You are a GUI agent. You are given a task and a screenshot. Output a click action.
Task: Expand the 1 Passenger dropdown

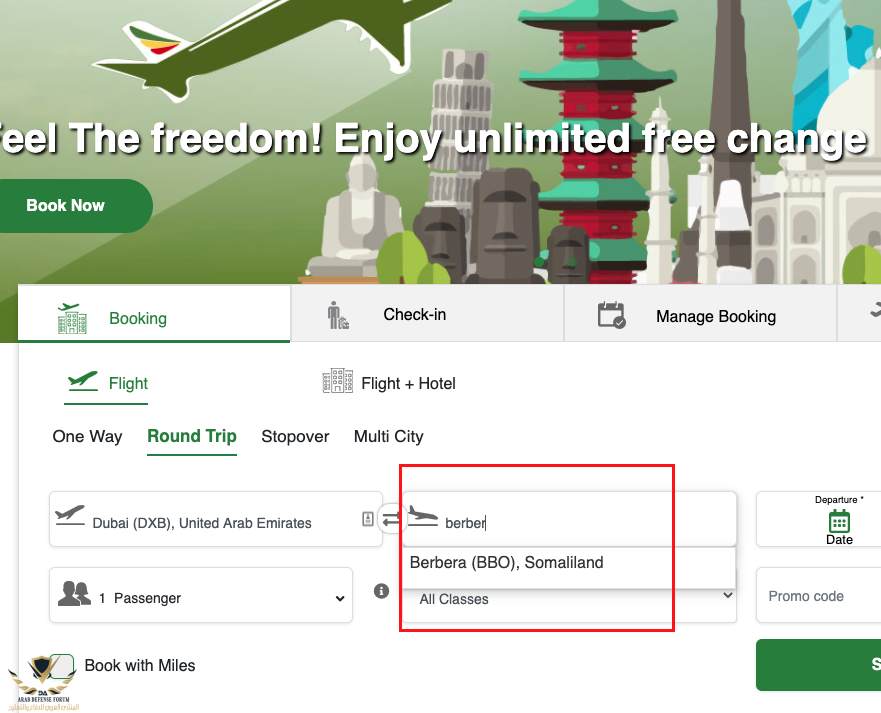click(x=200, y=596)
